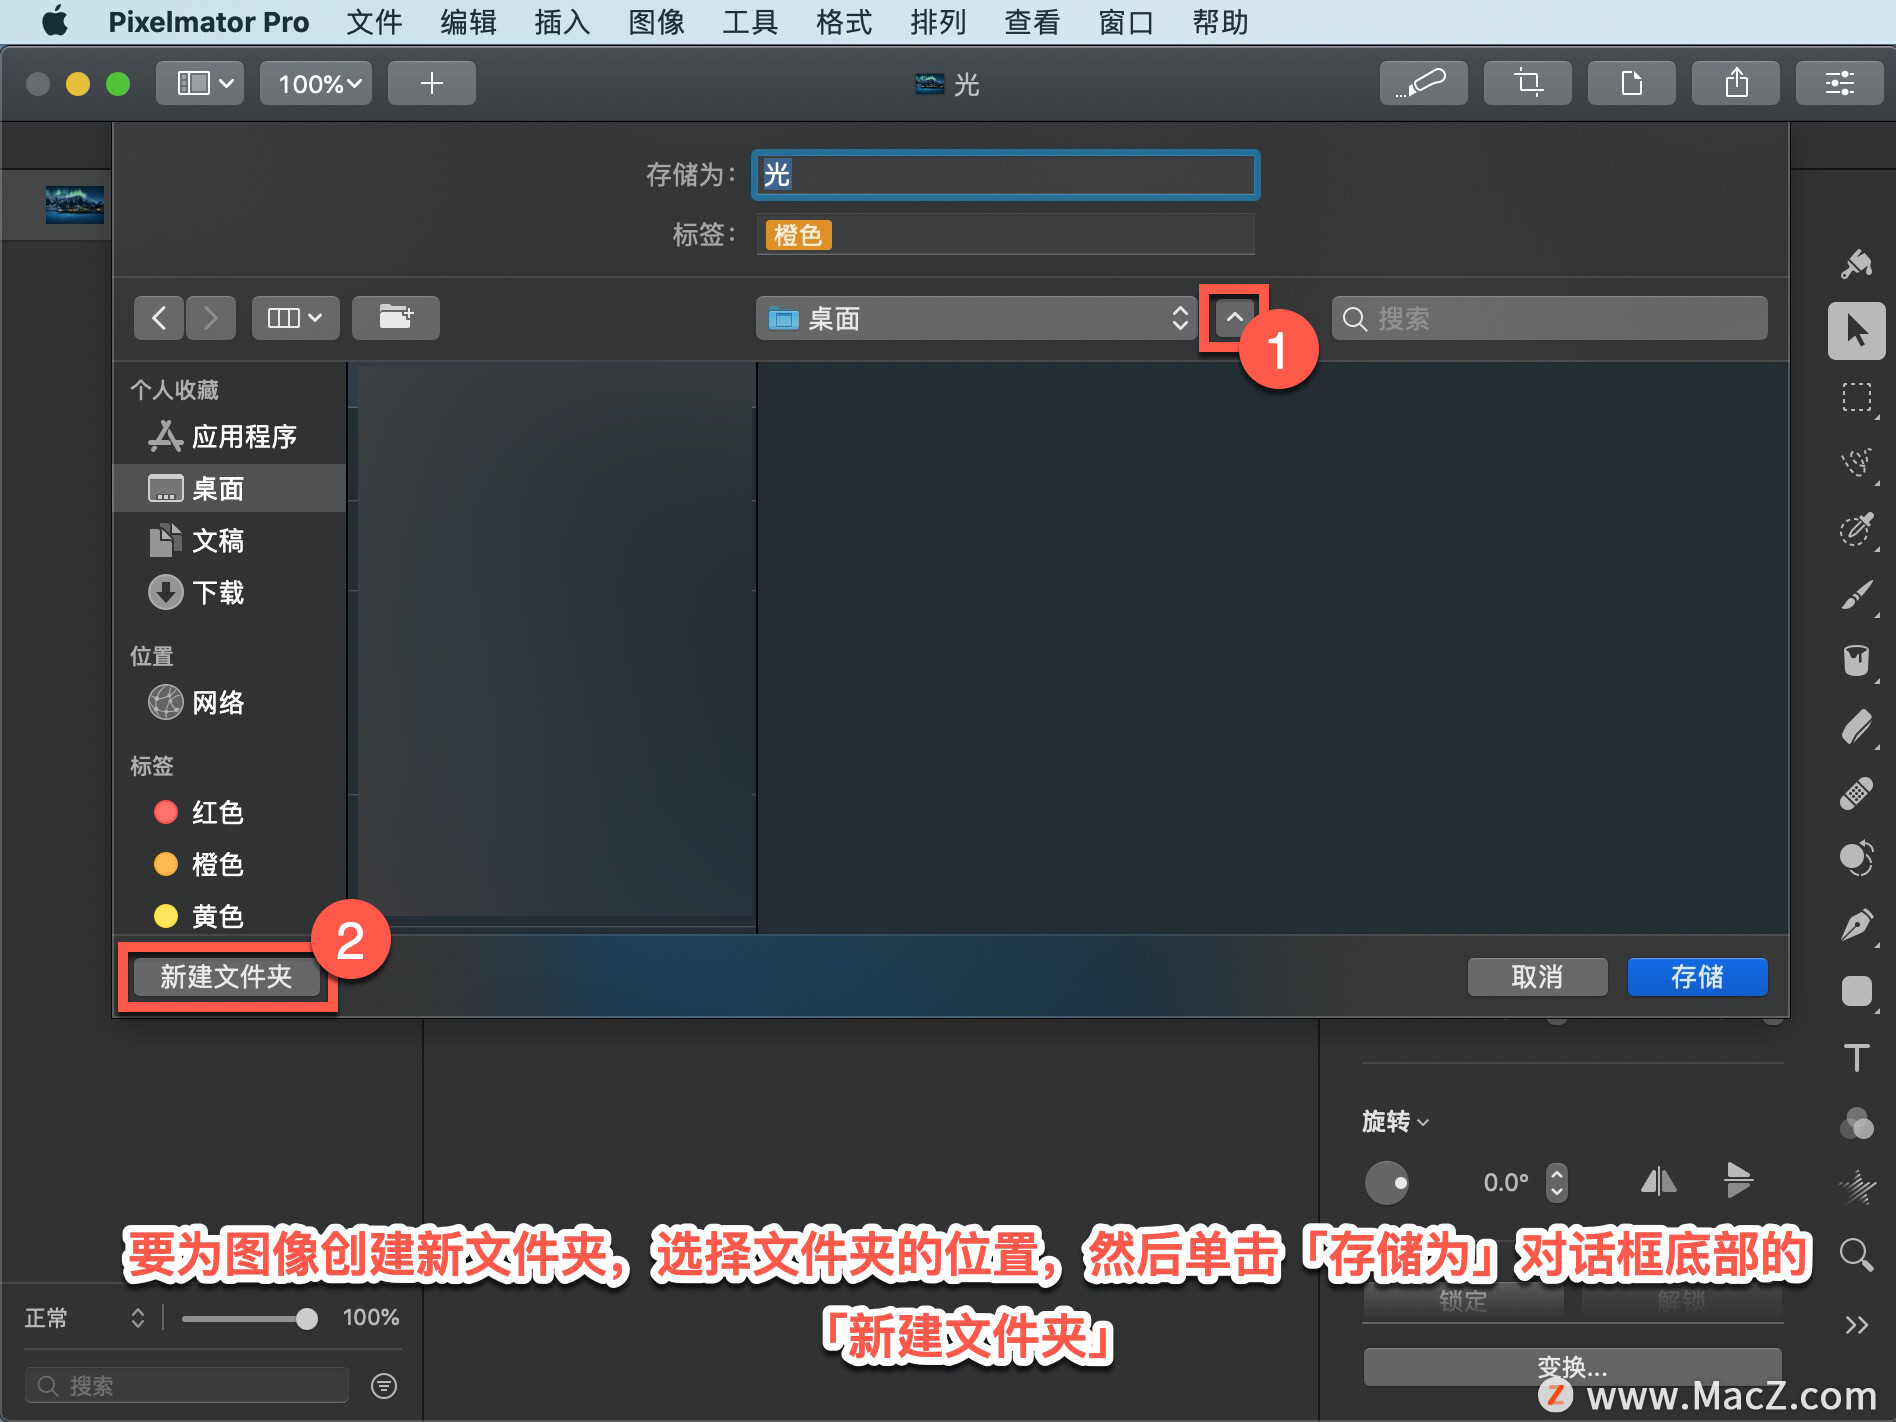Open the 100% zoom dropdown
This screenshot has height=1422, width=1896.
coord(316,83)
